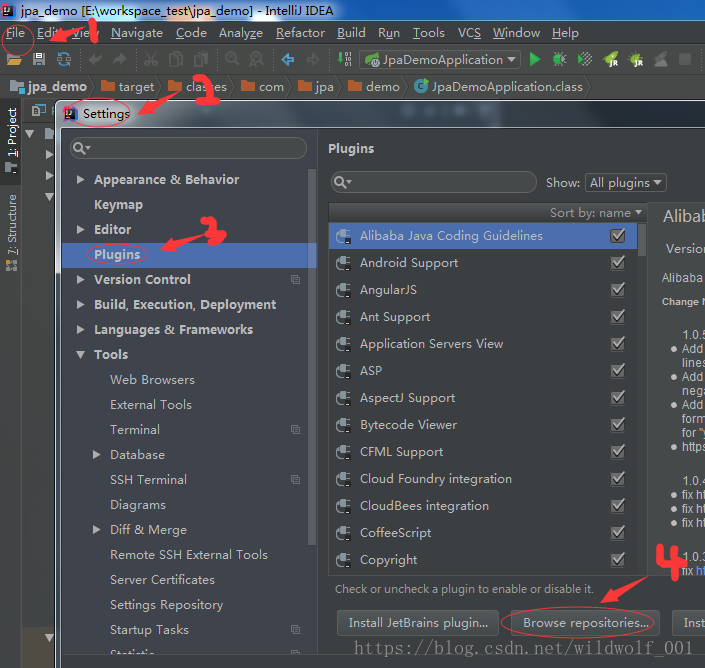Open the Build menu

(351, 33)
